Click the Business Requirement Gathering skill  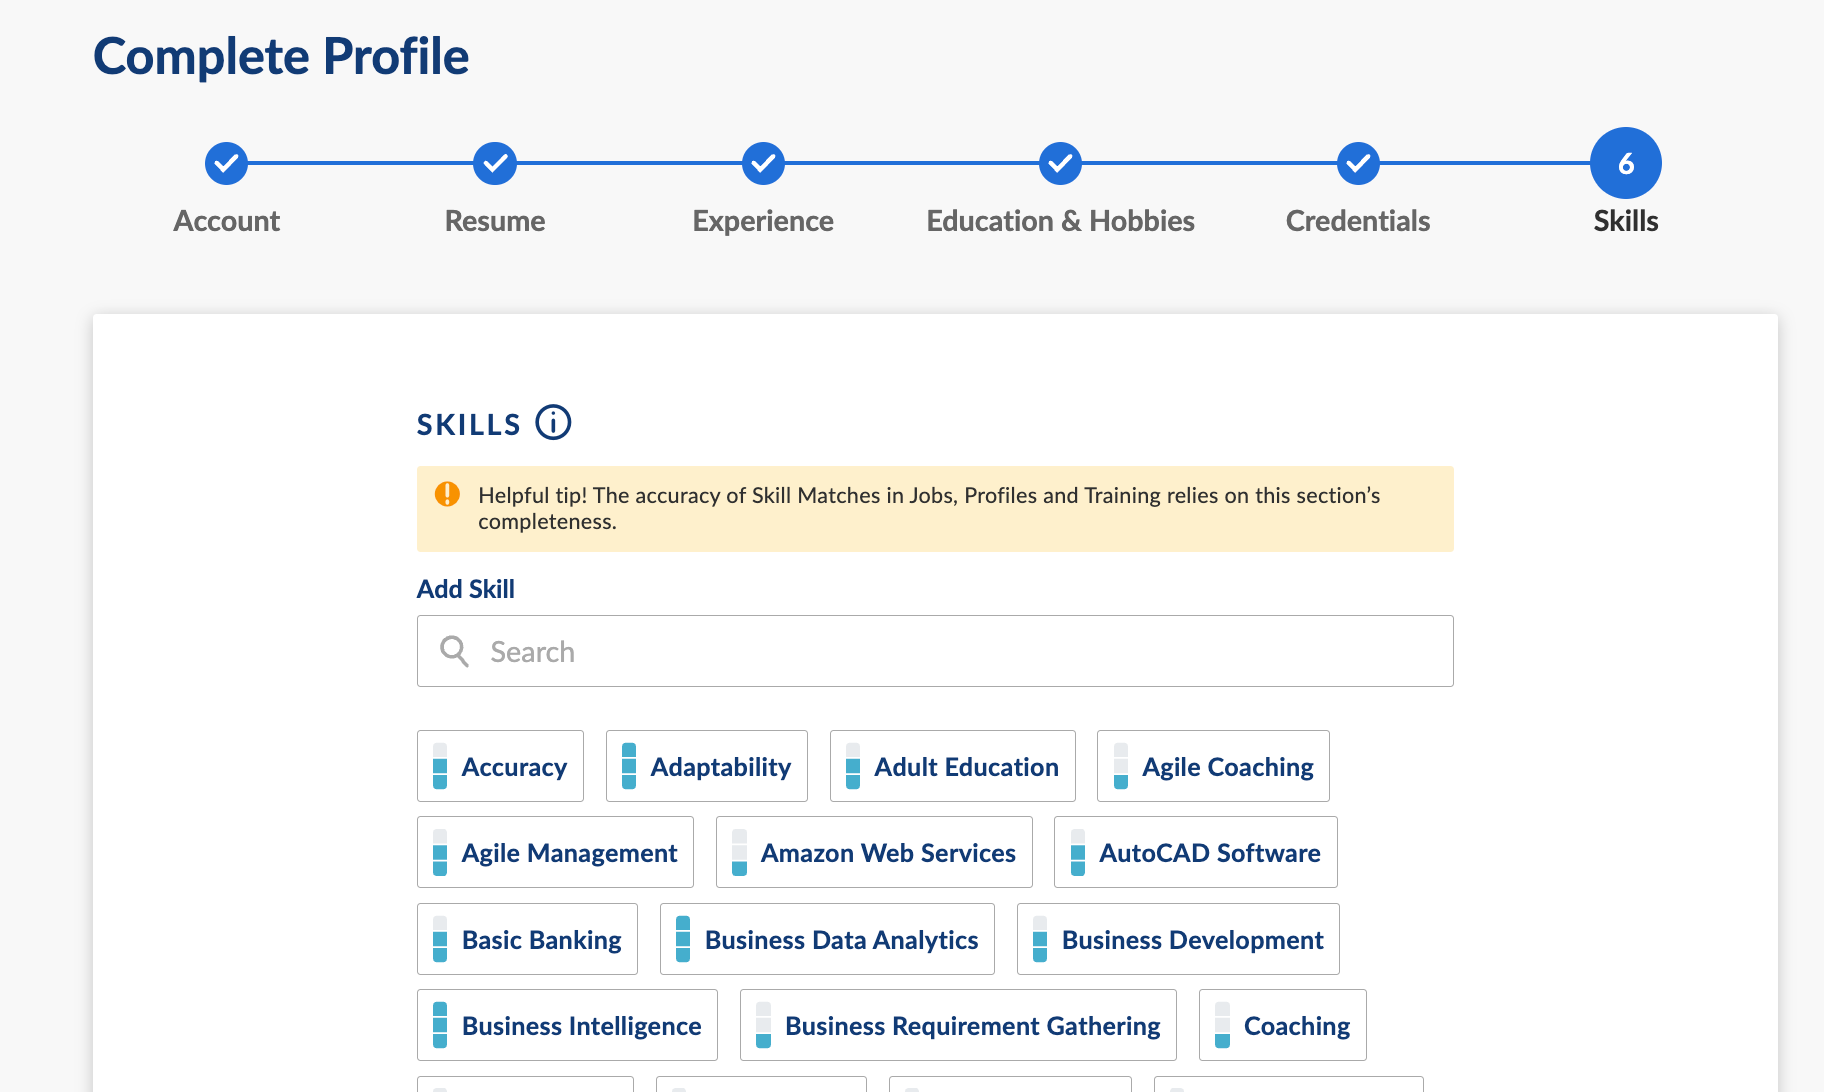pyautogui.click(x=958, y=1026)
